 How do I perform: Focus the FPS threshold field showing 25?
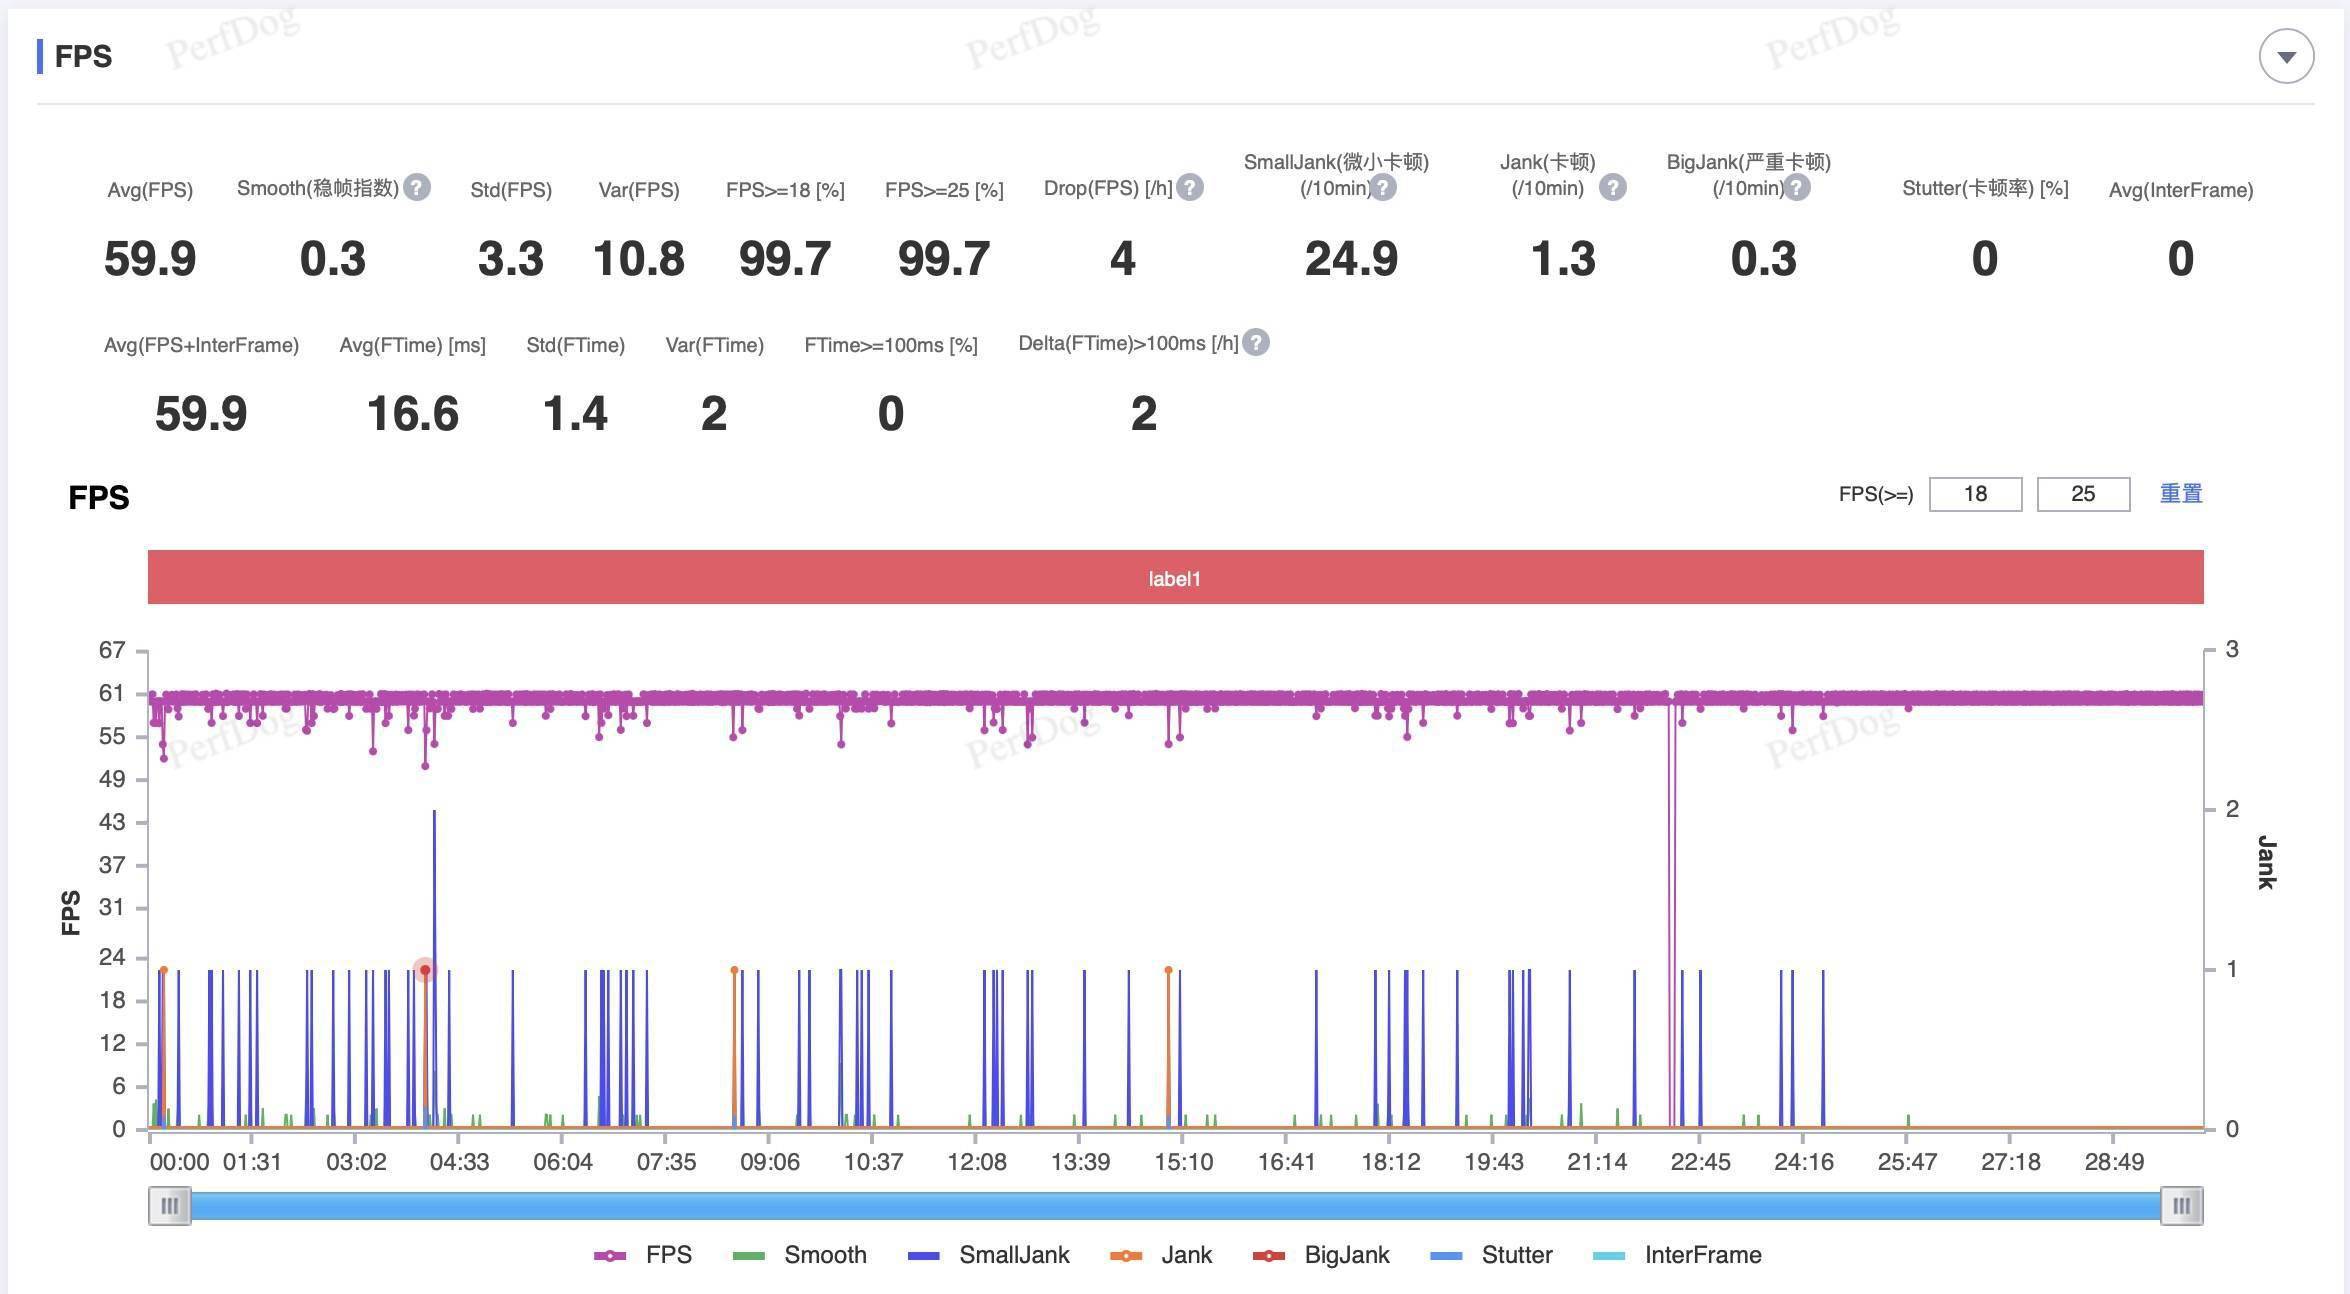(x=2083, y=494)
